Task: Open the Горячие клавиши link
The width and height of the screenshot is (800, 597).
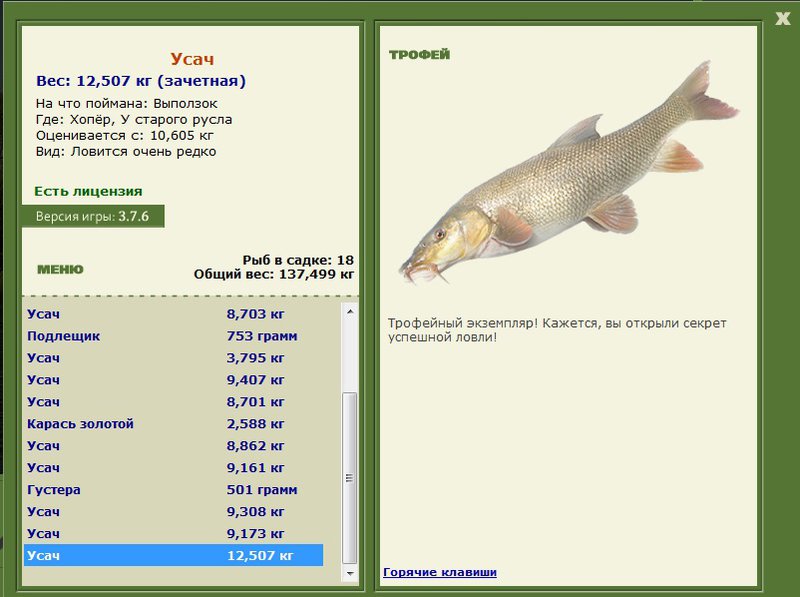Action: [440, 572]
